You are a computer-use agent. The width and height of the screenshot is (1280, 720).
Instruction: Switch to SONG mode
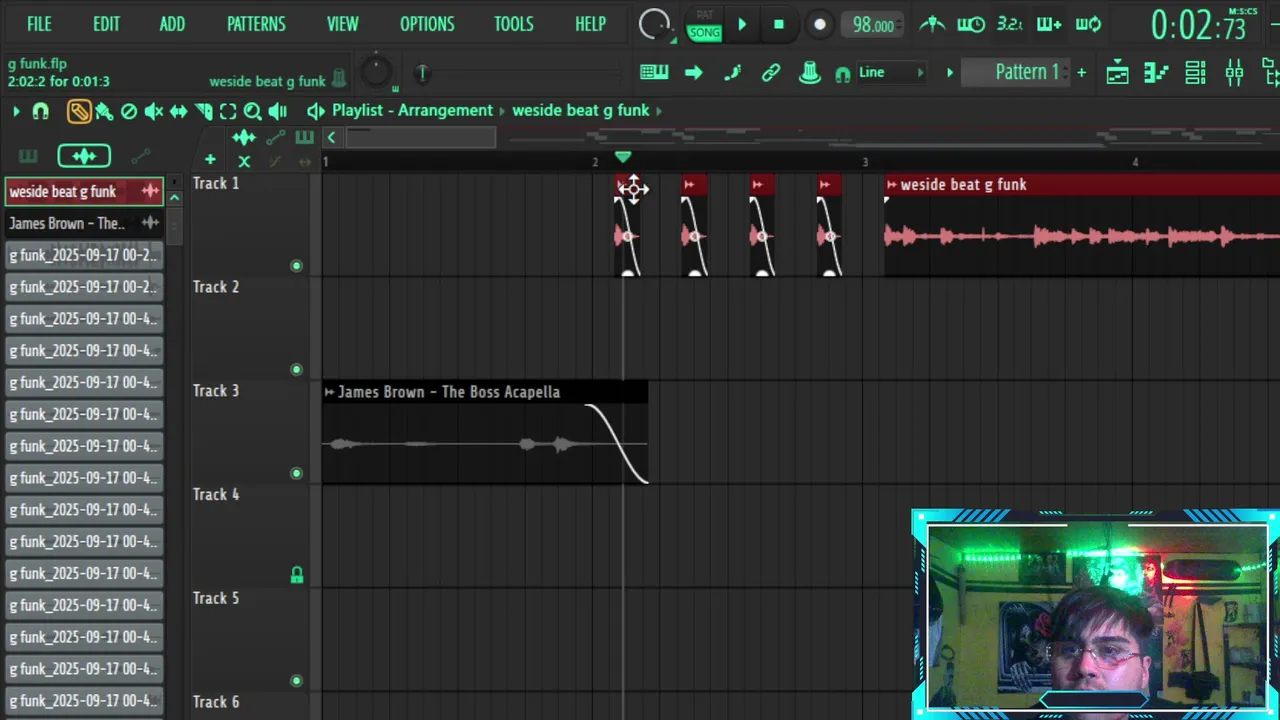[704, 33]
